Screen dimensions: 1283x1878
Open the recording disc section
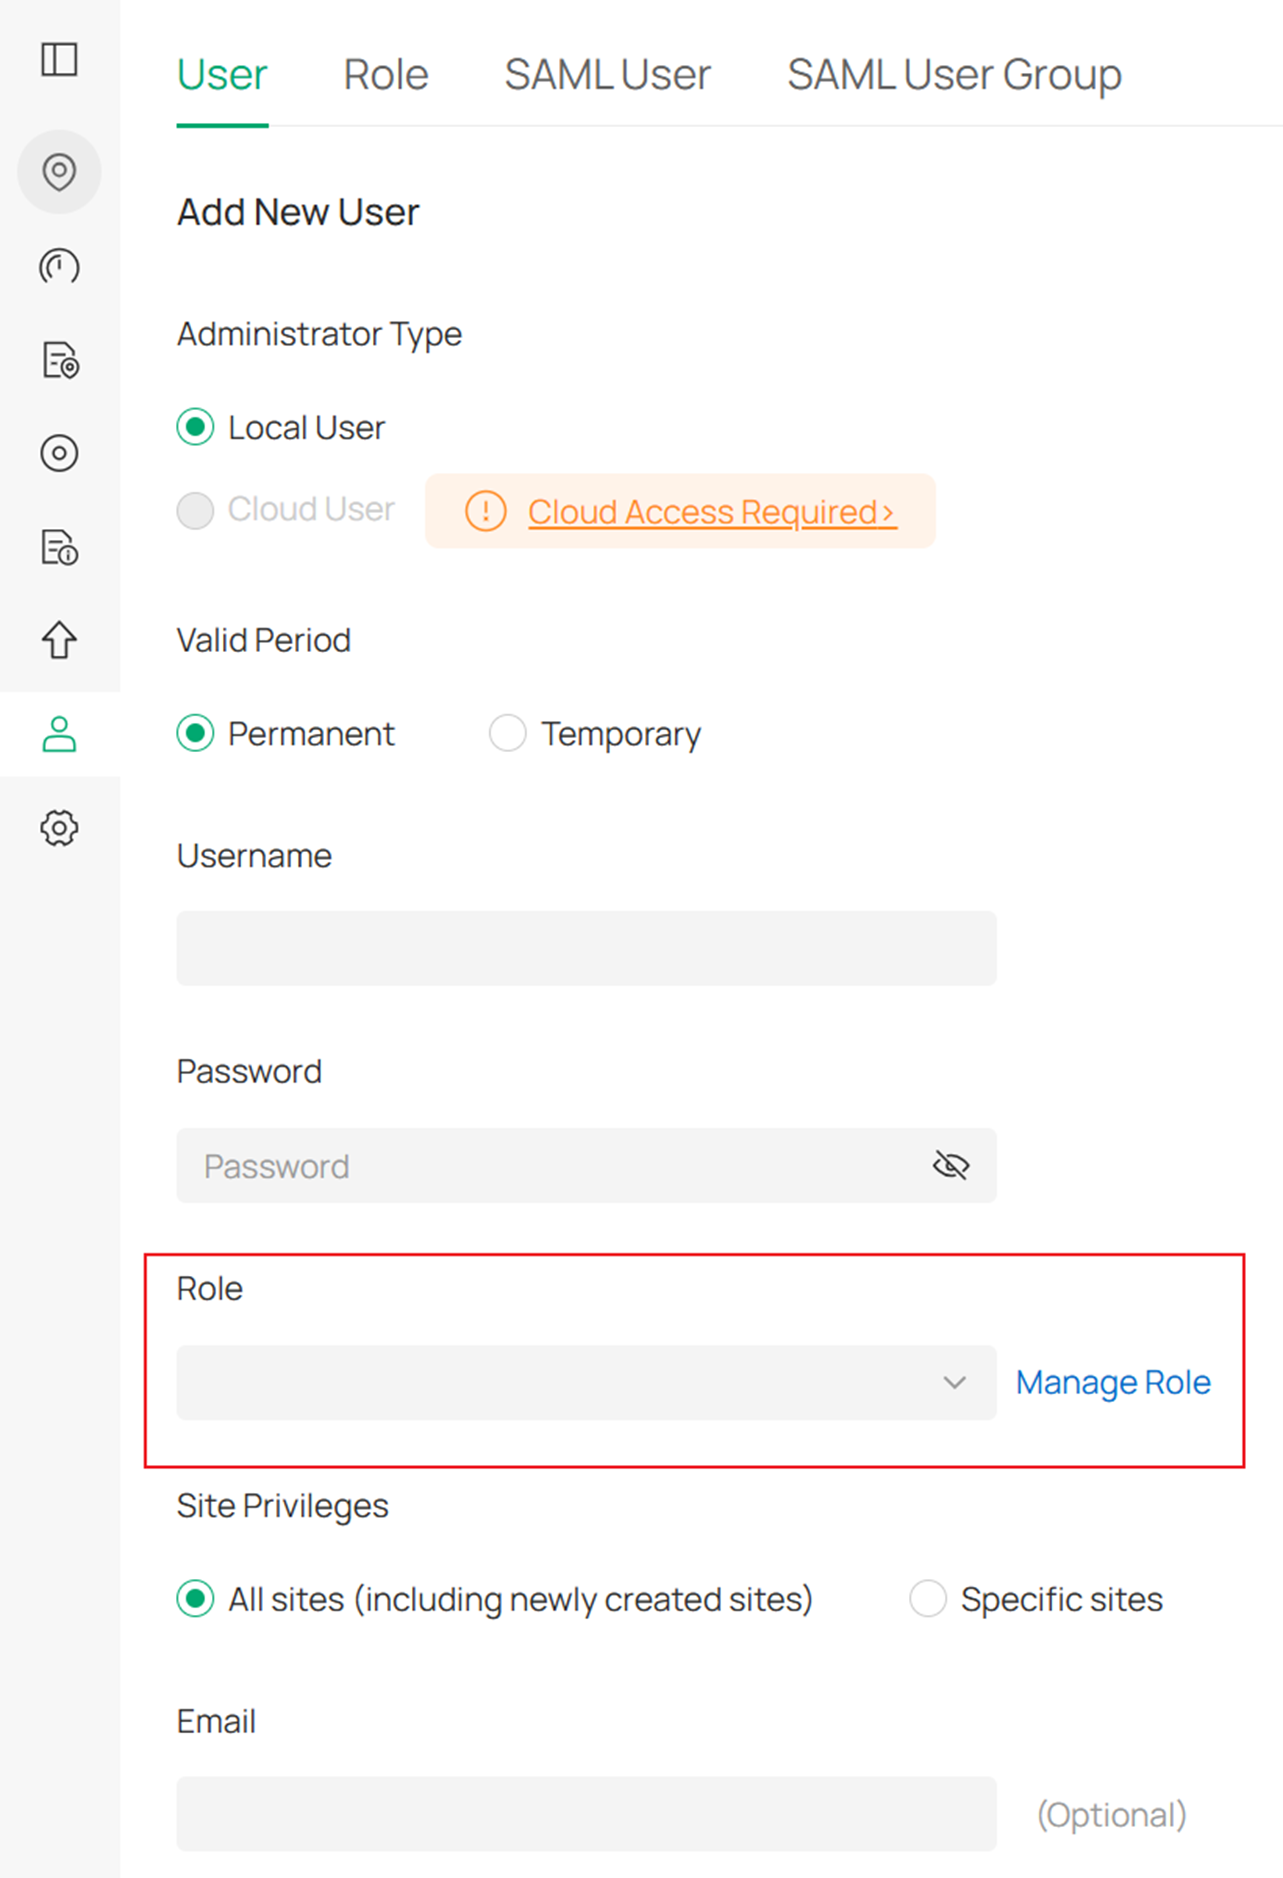59,453
